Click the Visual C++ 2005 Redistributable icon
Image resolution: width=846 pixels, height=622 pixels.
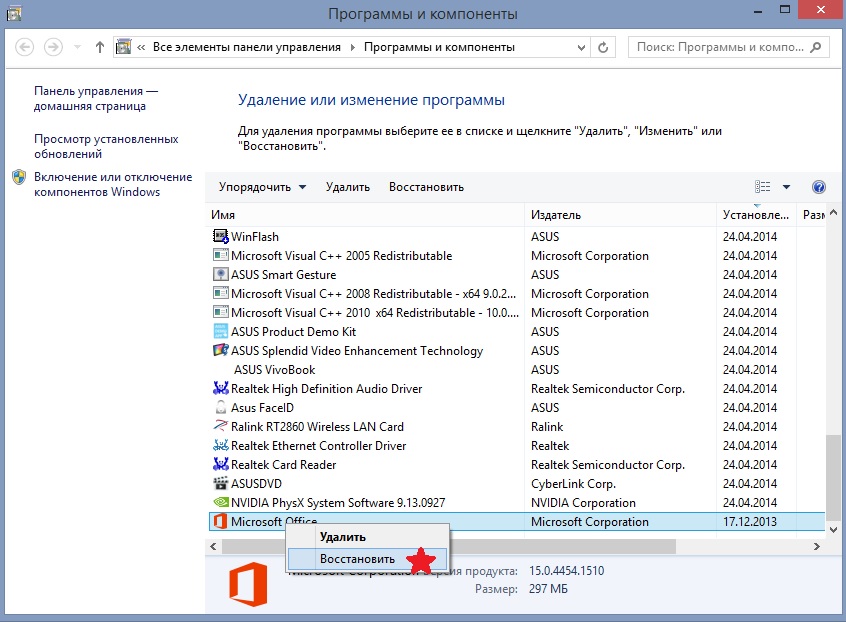coord(221,255)
